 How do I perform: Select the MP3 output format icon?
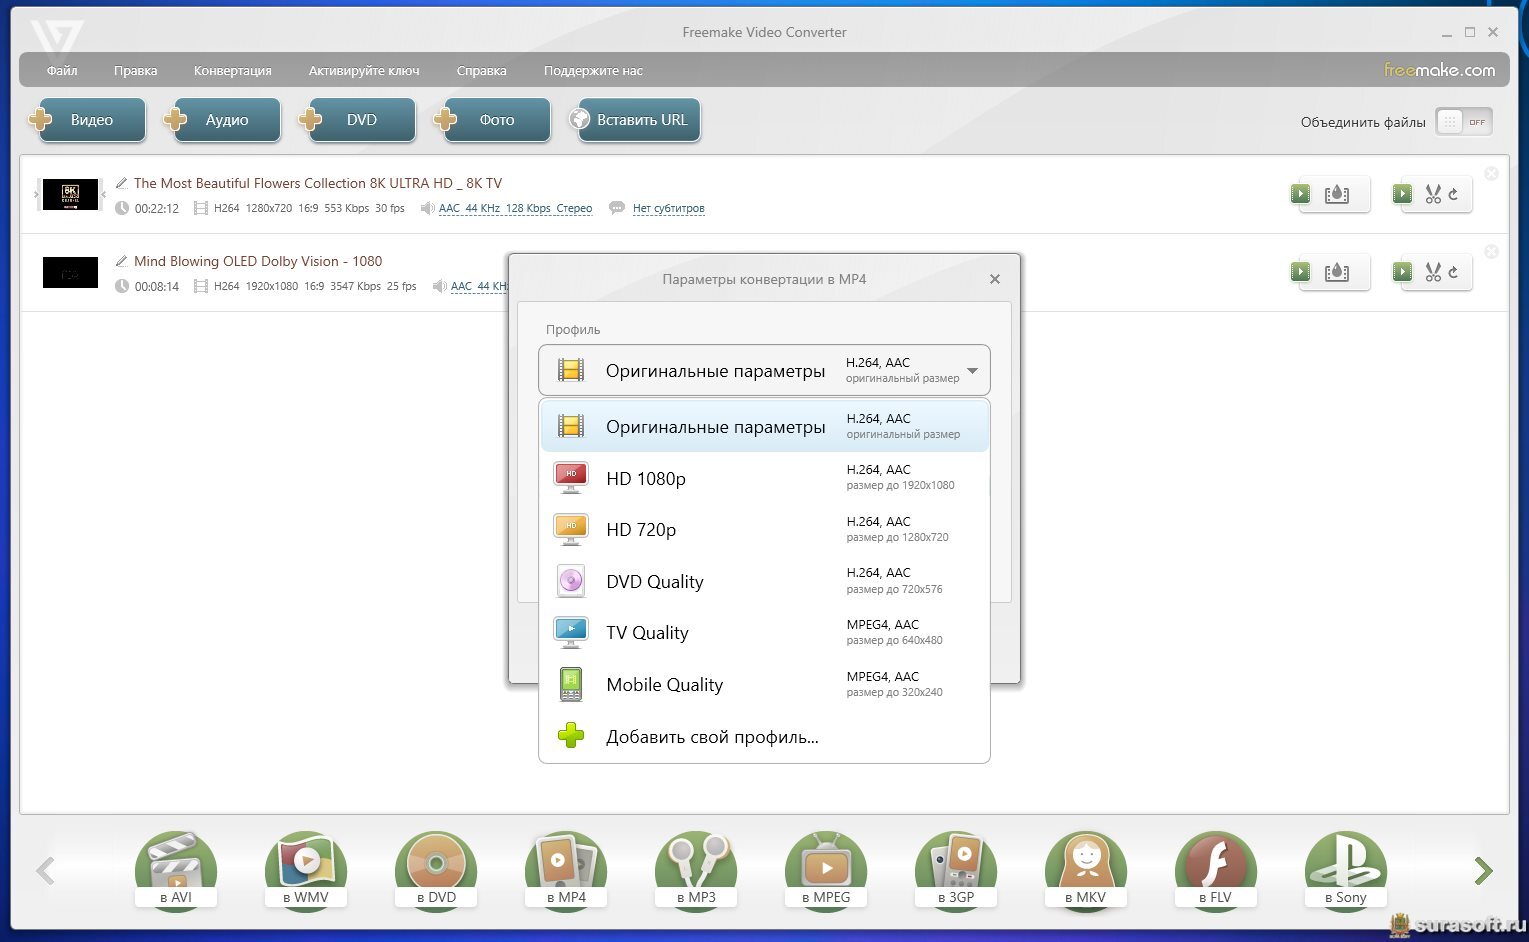[696, 868]
